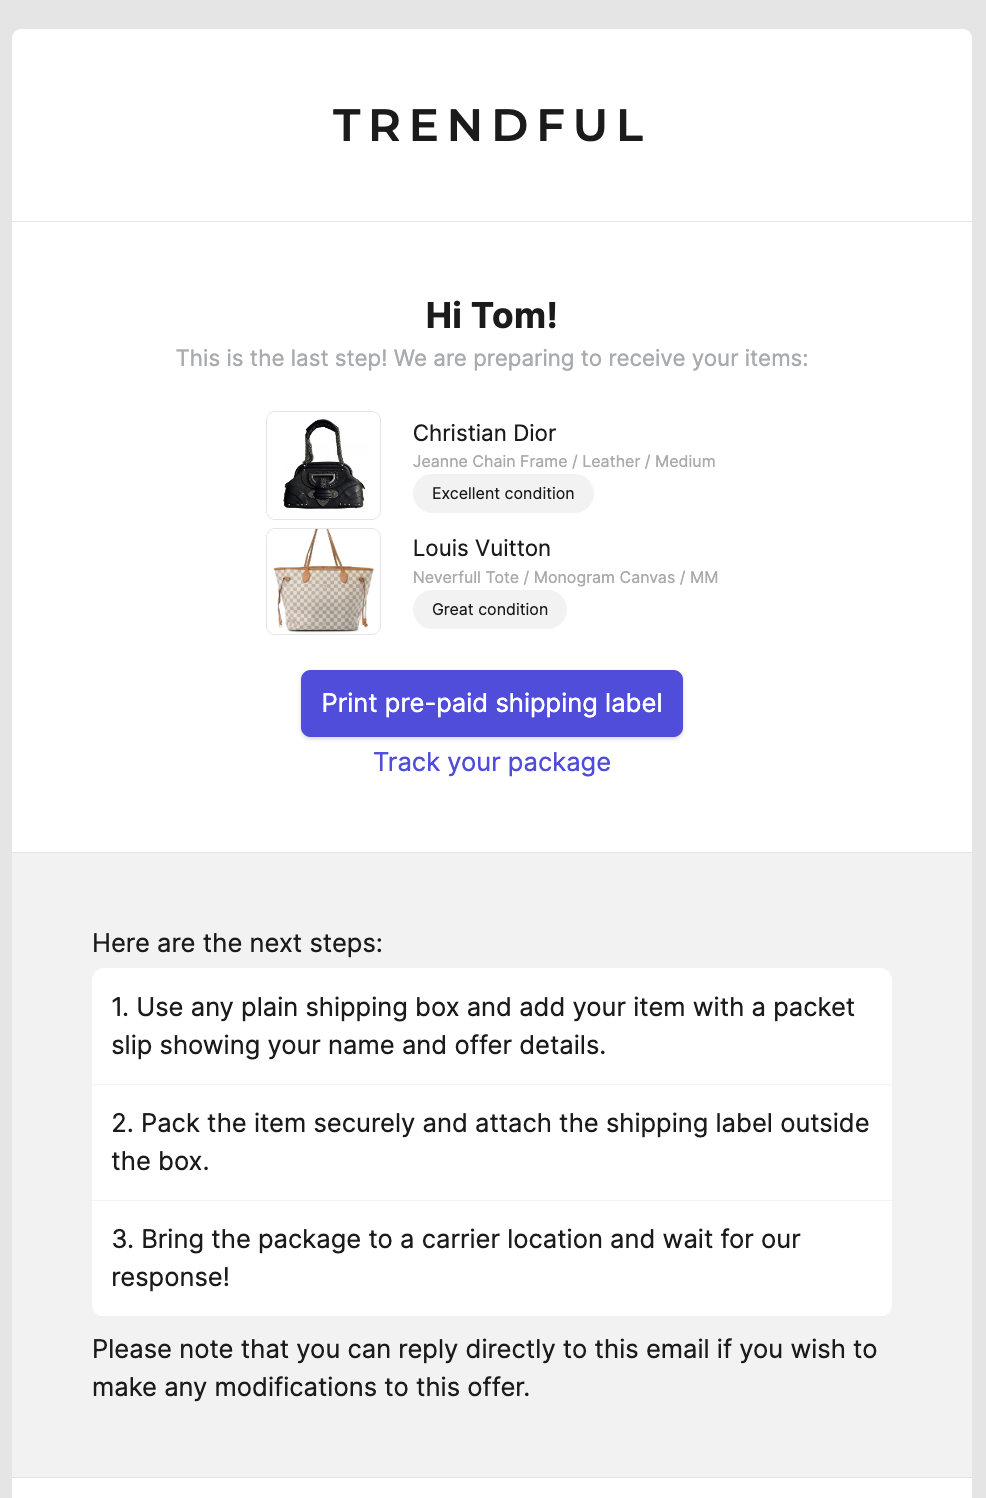Select the Great condition badge

point(490,610)
